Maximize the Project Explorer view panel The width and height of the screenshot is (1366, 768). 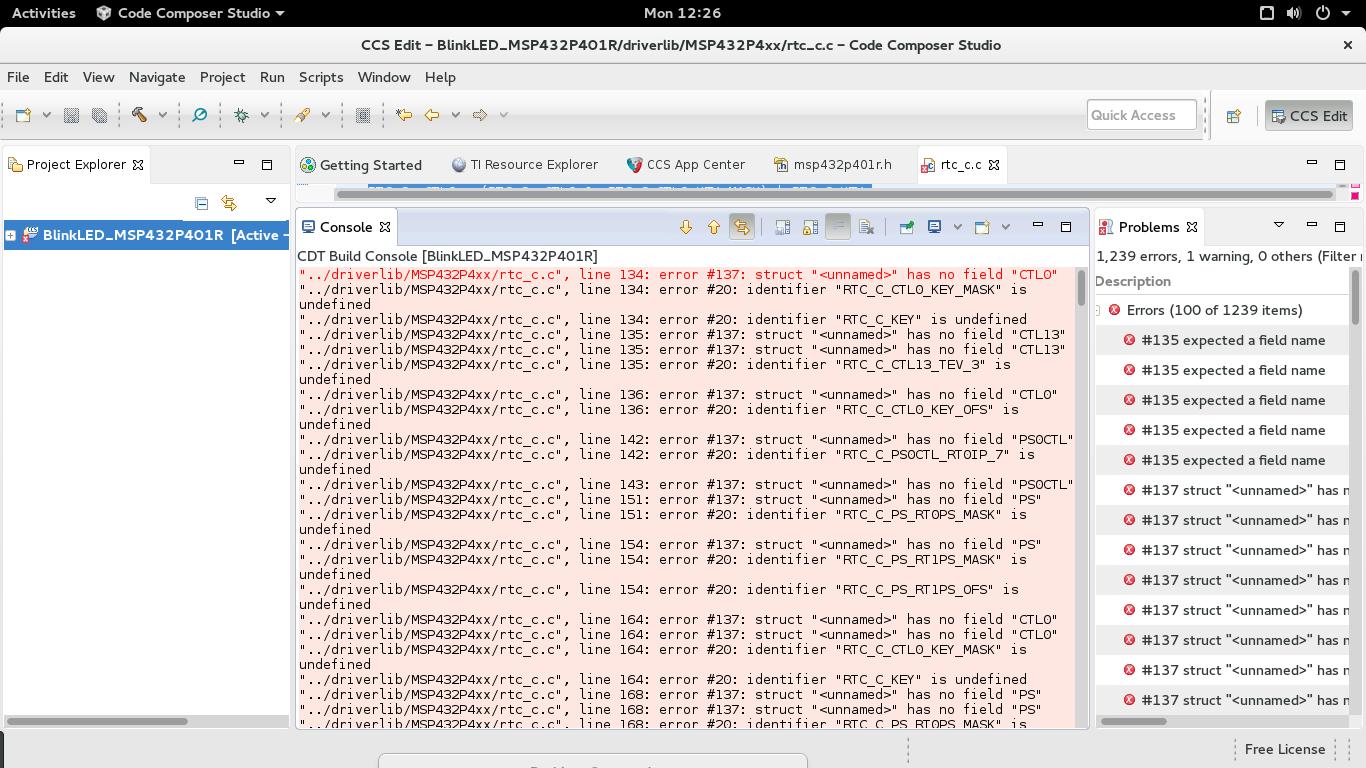pyautogui.click(x=267, y=164)
